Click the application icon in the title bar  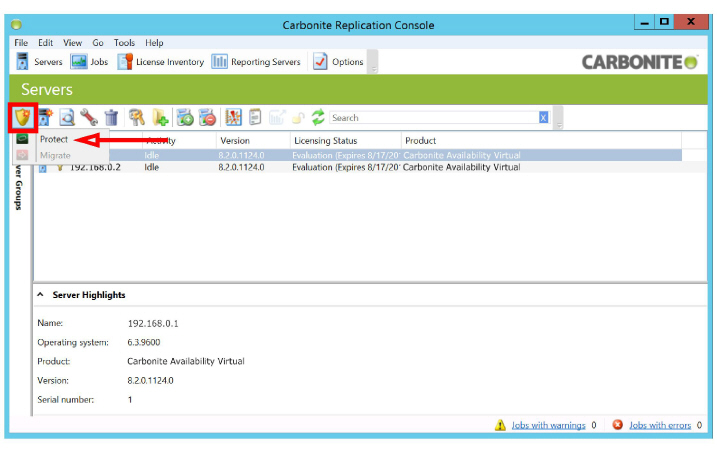coord(16,24)
